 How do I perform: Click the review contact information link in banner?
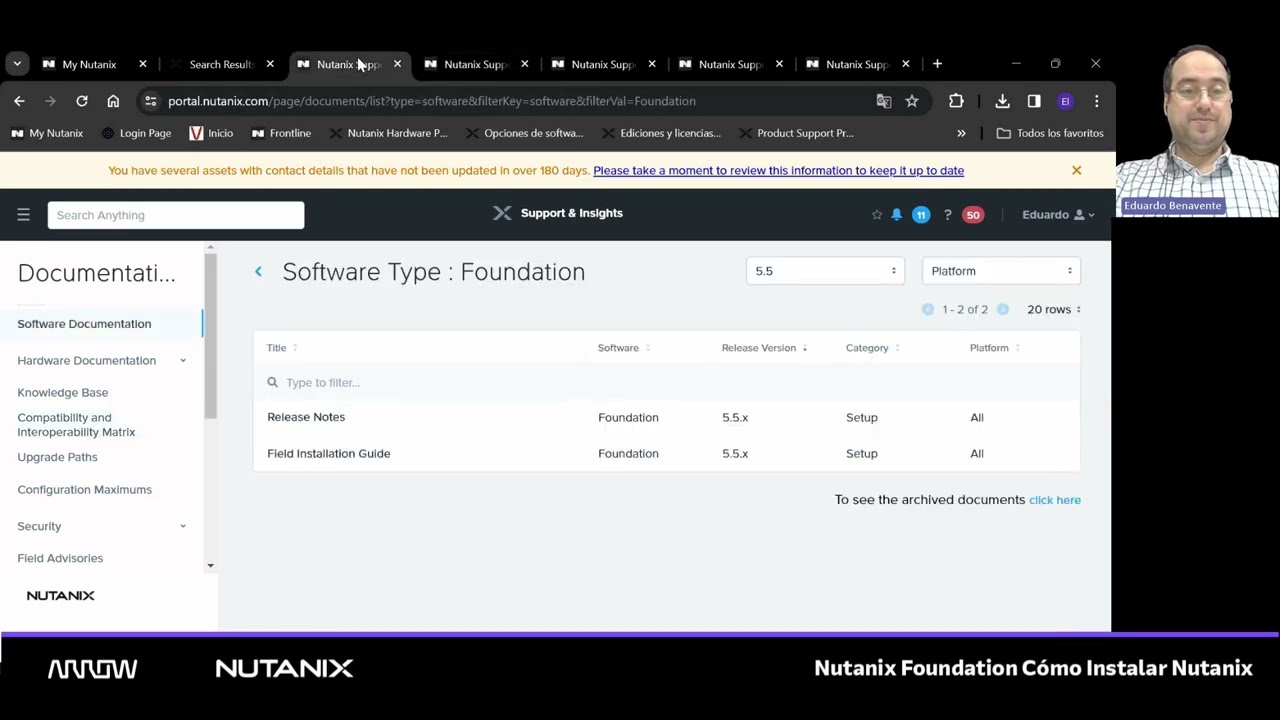click(778, 170)
